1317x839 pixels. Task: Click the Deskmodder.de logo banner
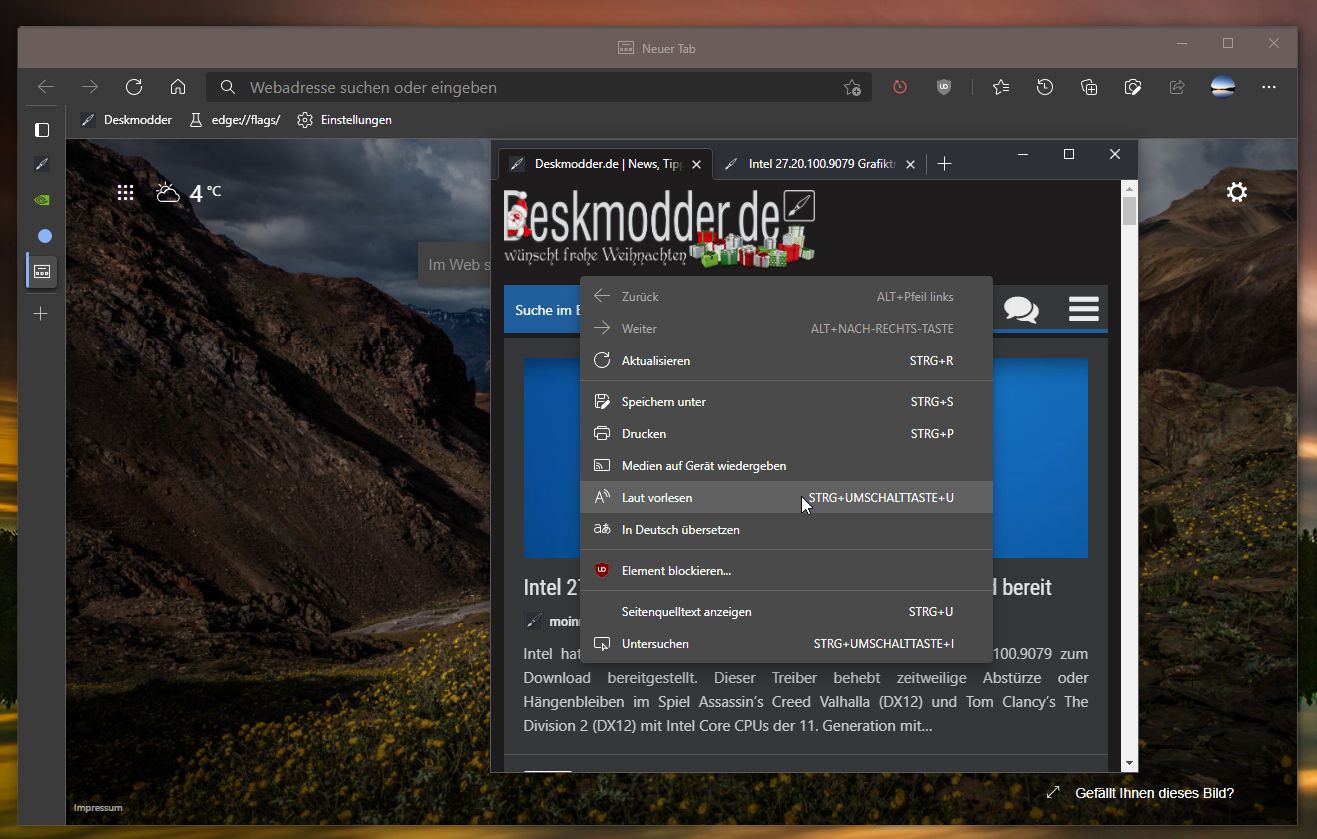coord(659,227)
